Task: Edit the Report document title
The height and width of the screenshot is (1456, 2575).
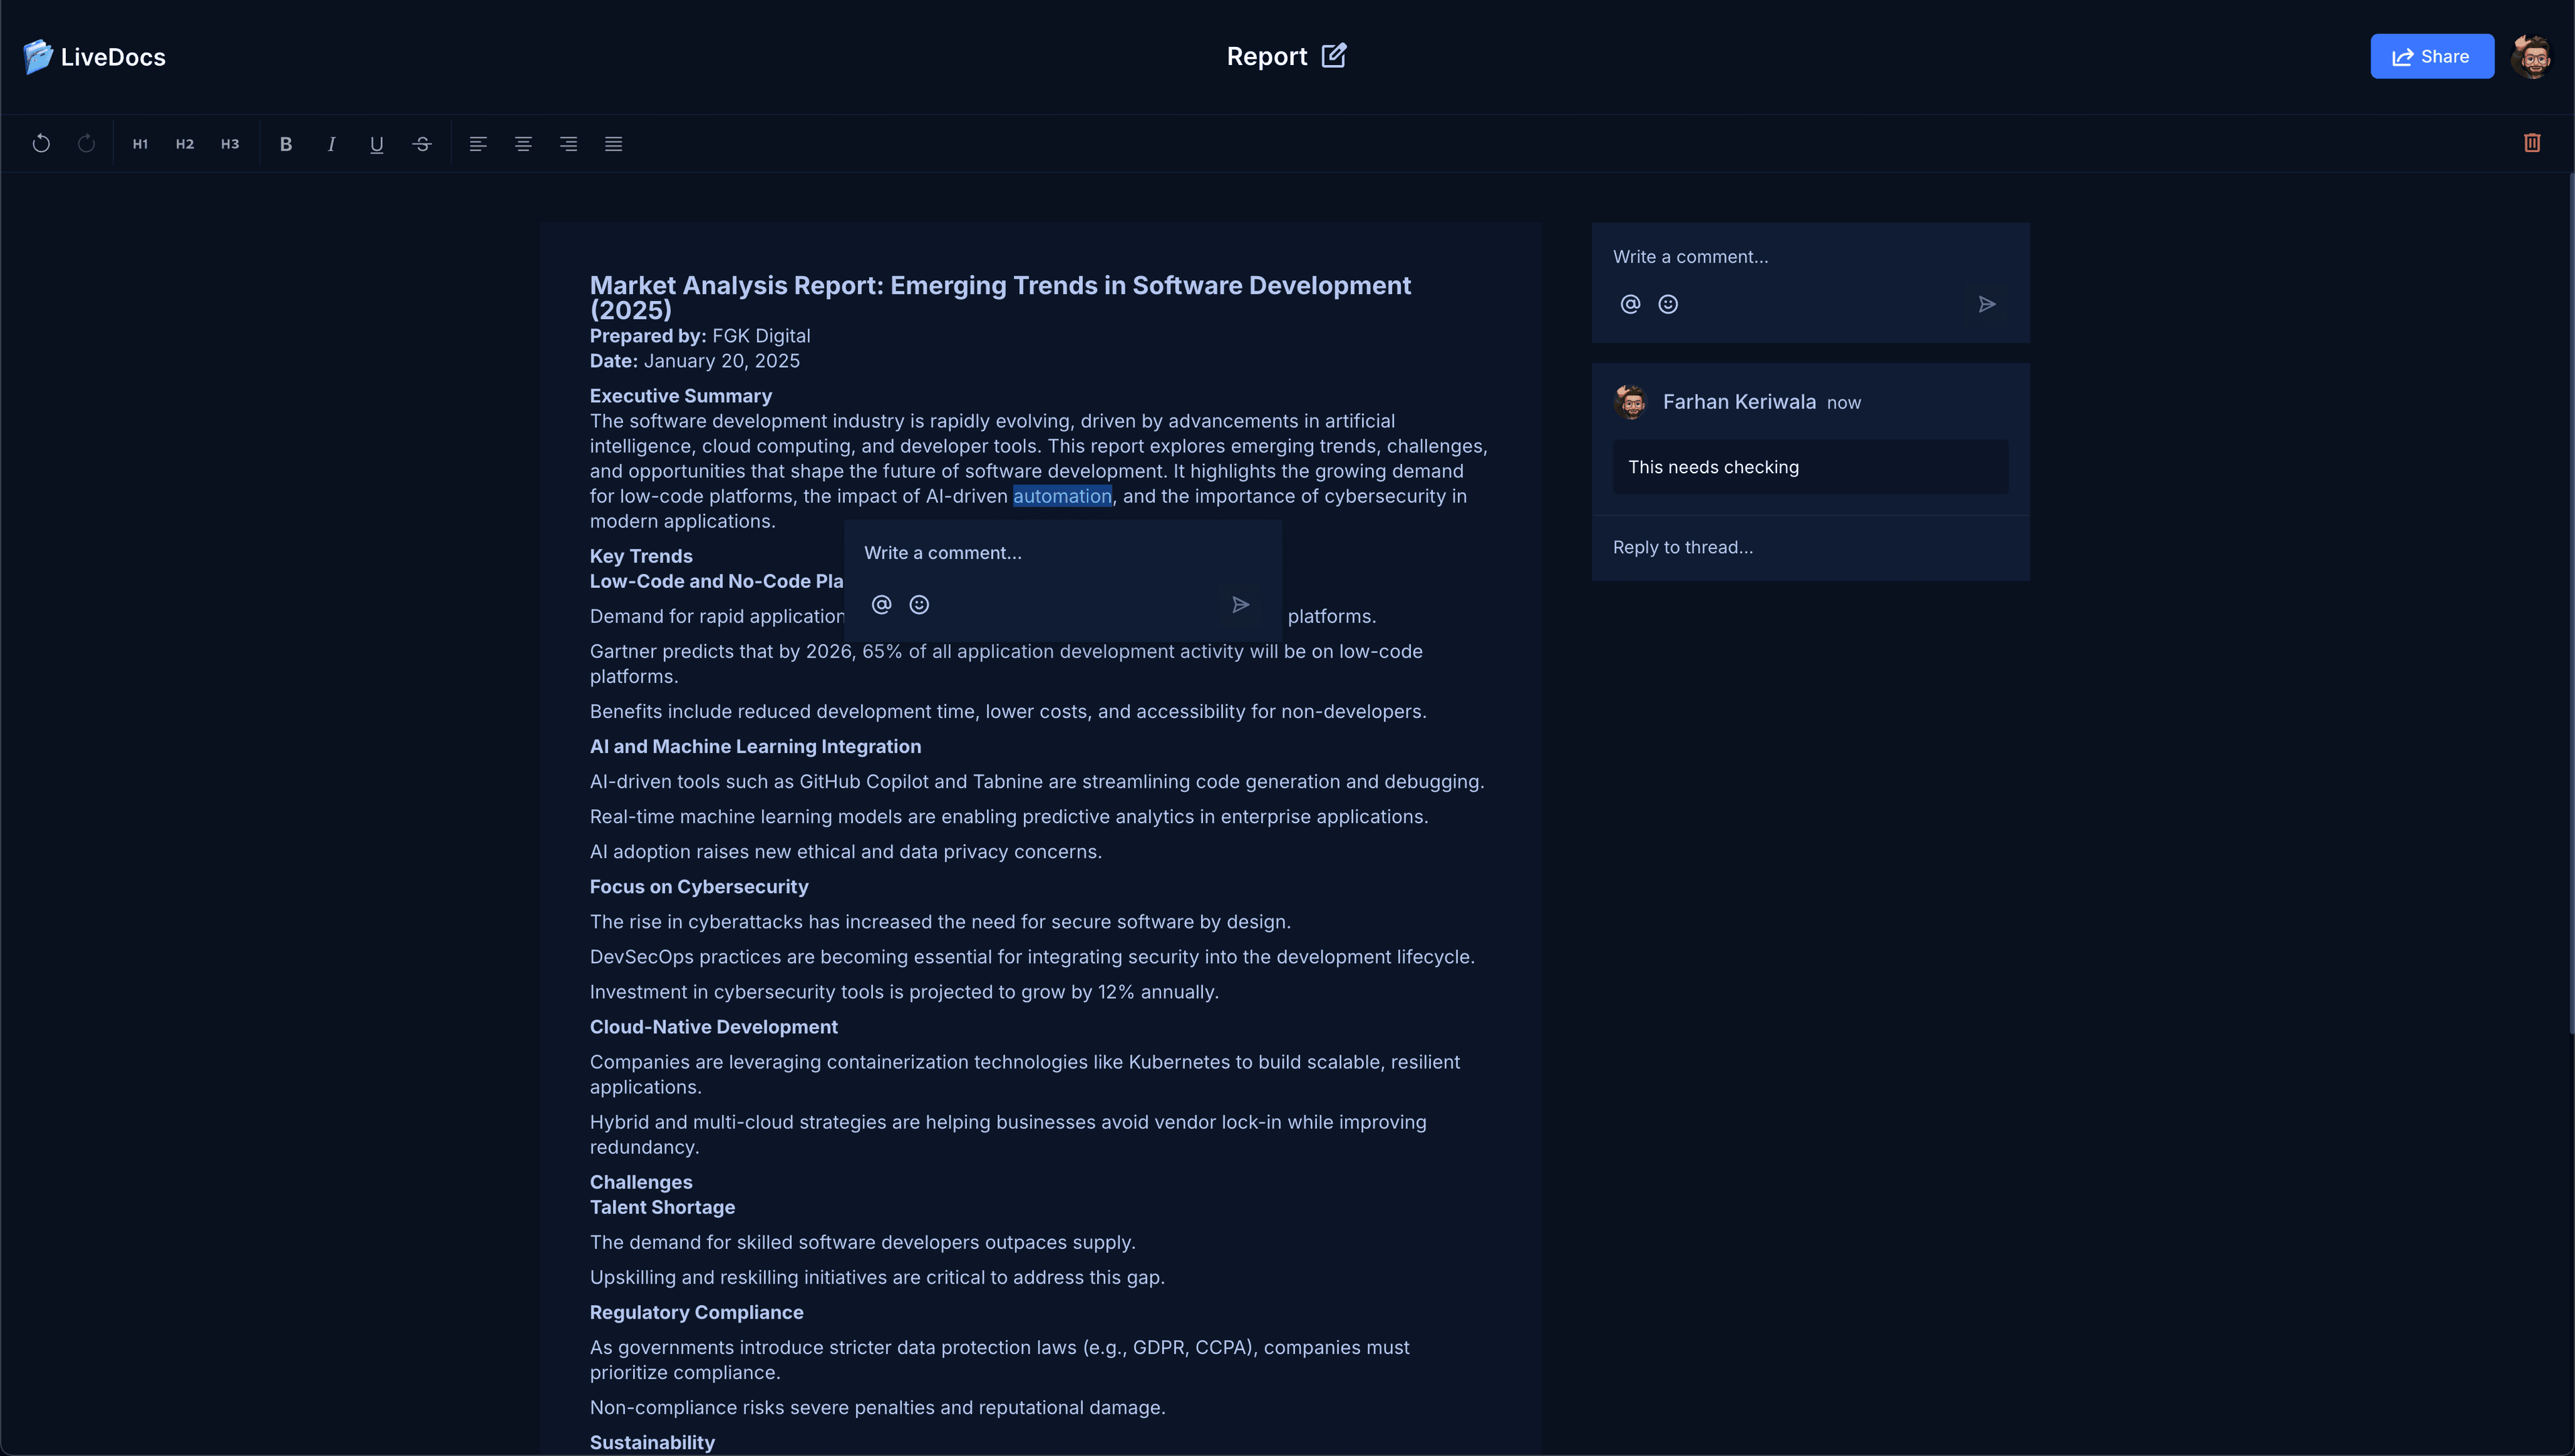Action: tap(1334, 56)
